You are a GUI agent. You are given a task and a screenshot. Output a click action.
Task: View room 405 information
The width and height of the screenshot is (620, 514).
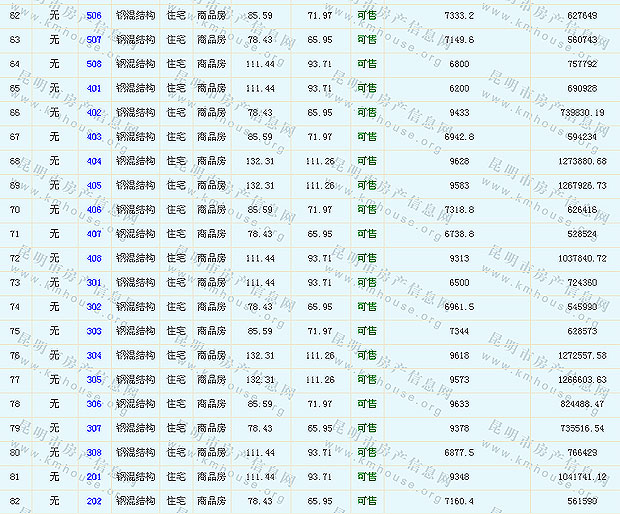[x=94, y=185]
